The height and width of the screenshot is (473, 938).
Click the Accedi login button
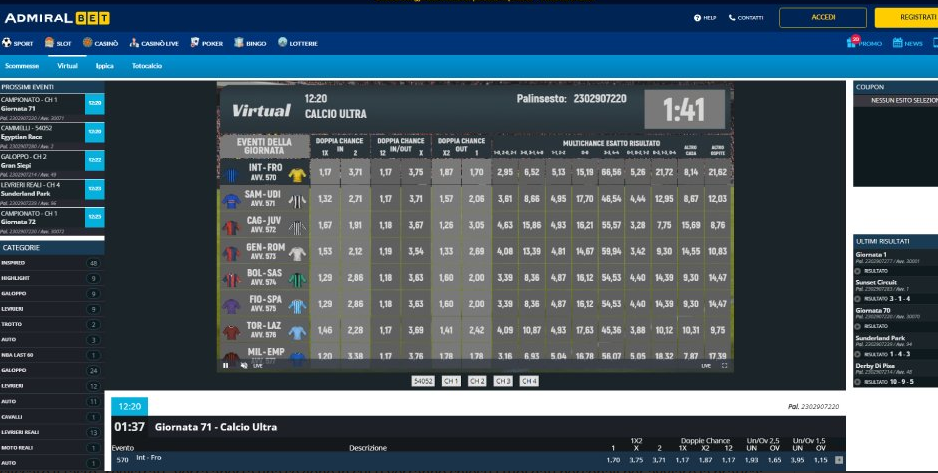(x=823, y=17)
